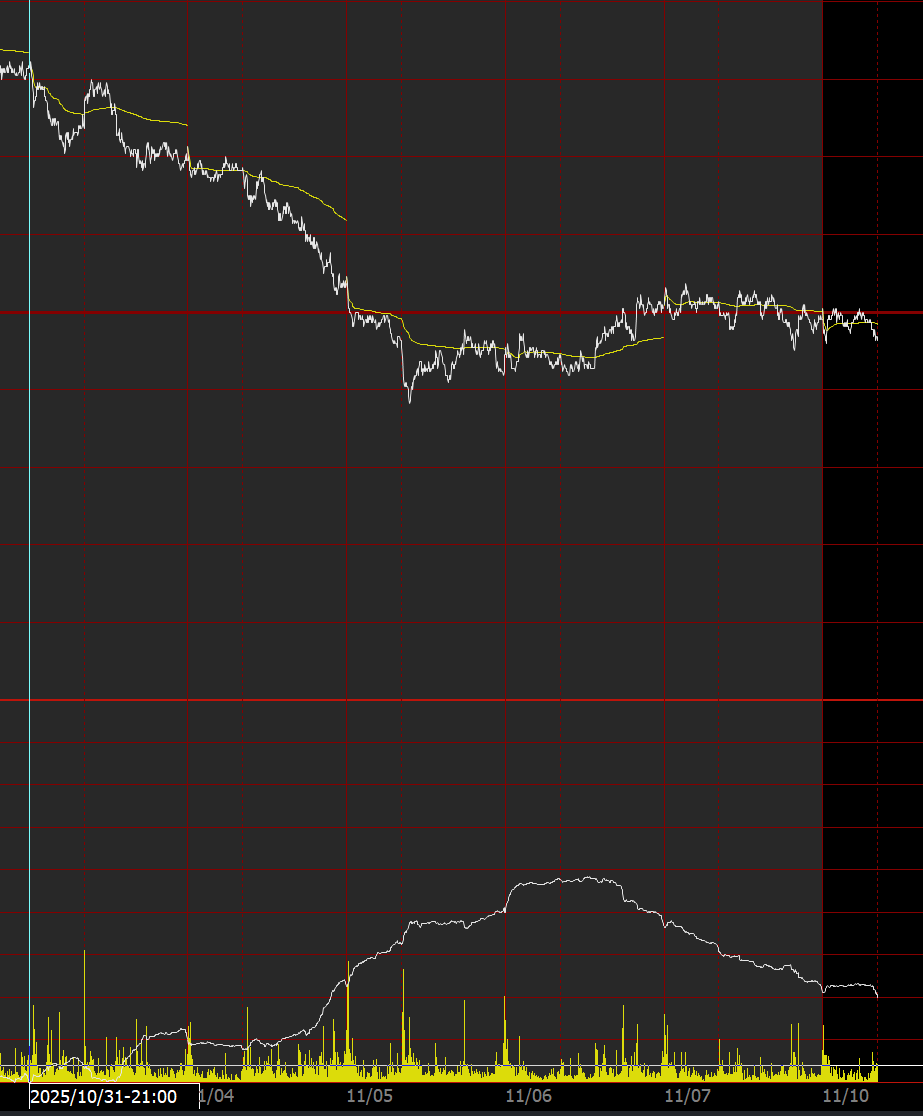
Task: Click the price rebound peak after first drop
Action: pyautogui.click(x=94, y=82)
